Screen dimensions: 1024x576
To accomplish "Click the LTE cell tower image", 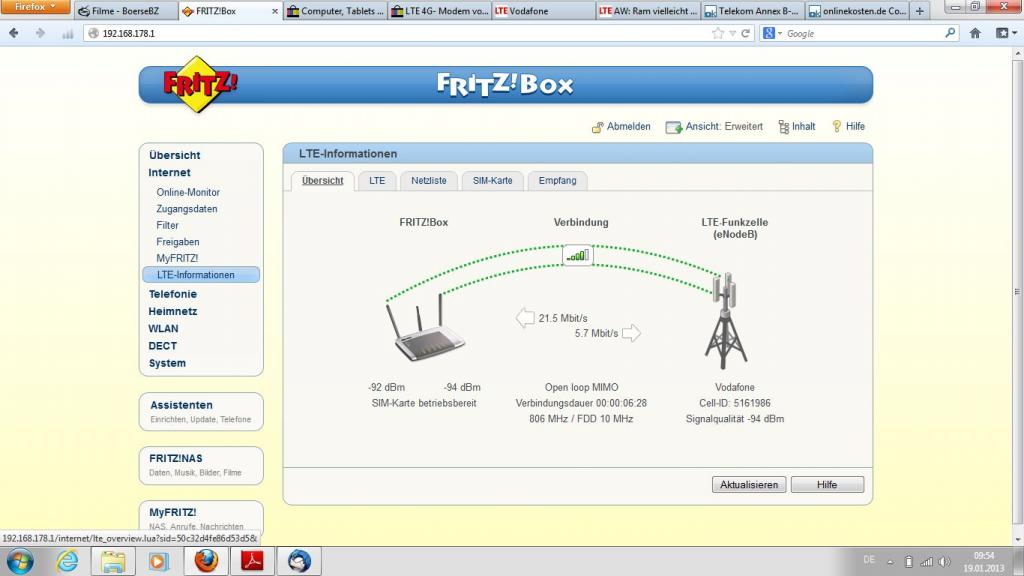I will [725, 321].
